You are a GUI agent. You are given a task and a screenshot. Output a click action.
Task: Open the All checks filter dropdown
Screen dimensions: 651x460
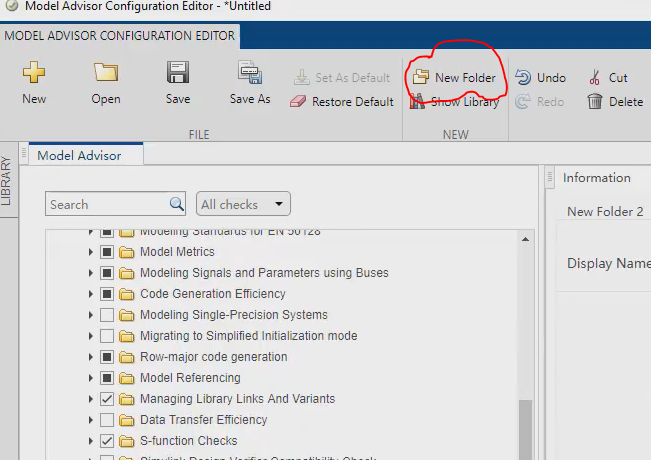pyautogui.click(x=243, y=204)
